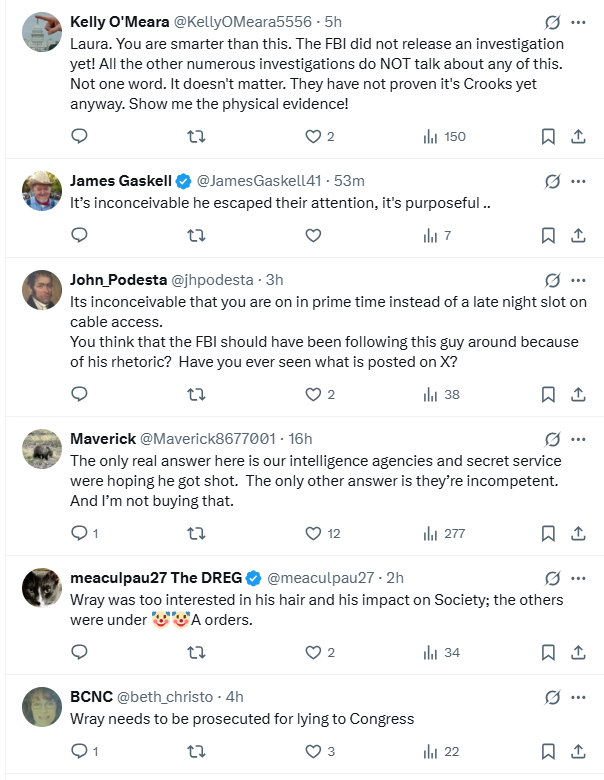Like James Gaskell's reply
Screen dimensions: 604x780
pos(313,236)
